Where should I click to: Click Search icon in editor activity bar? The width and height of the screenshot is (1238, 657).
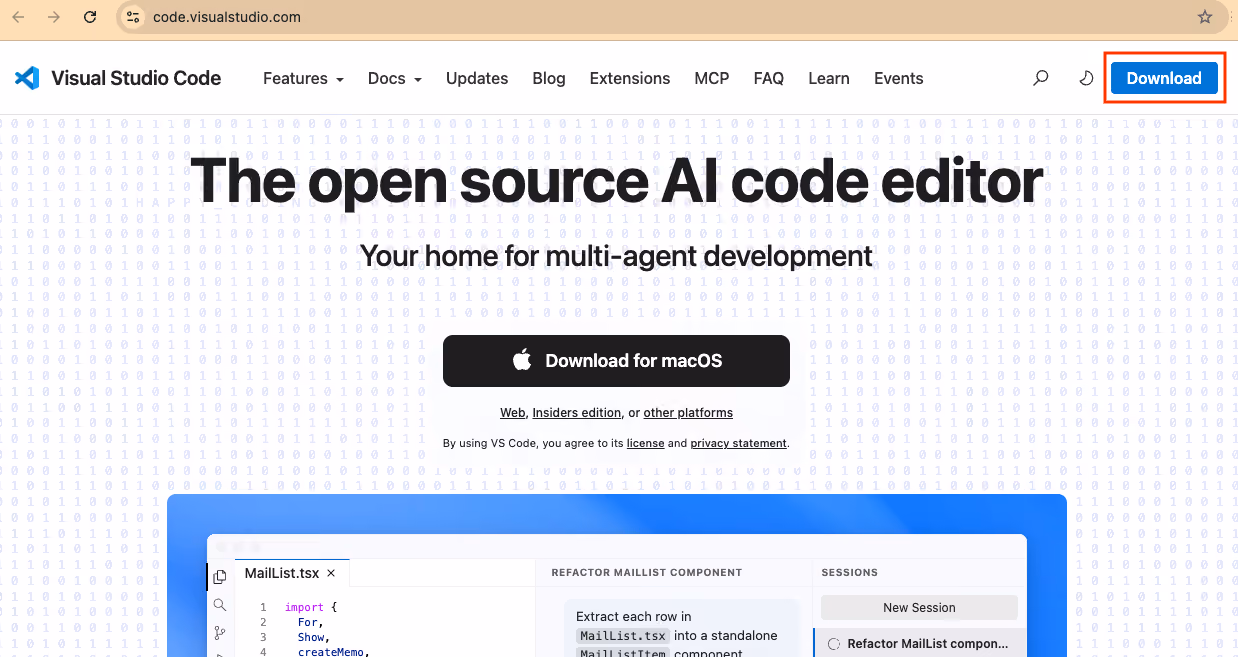220,605
